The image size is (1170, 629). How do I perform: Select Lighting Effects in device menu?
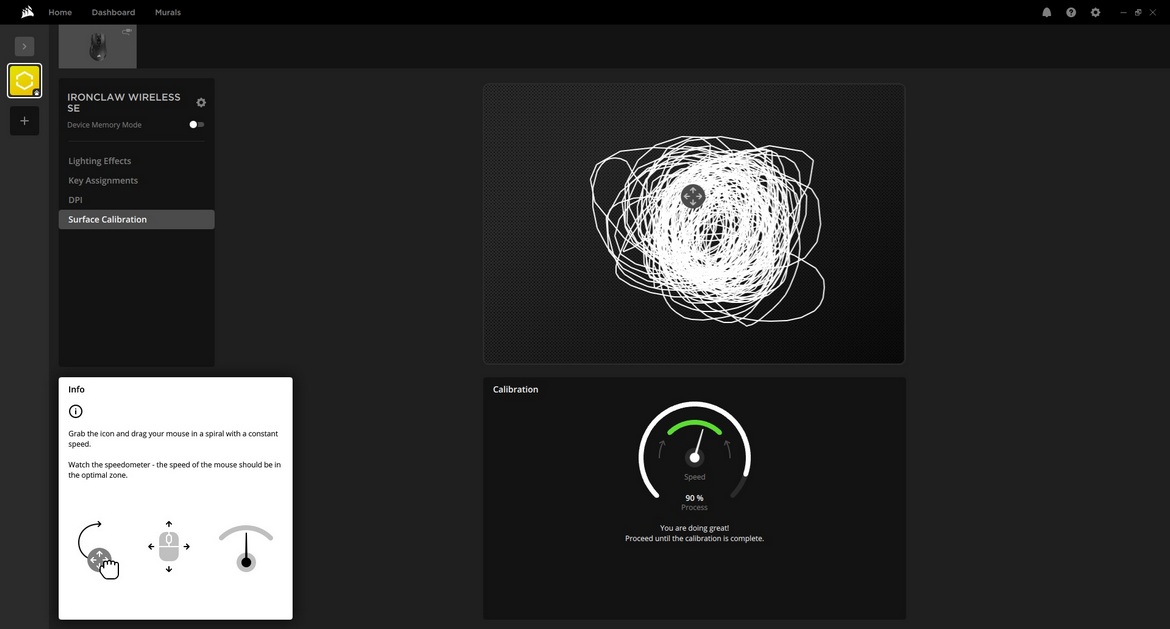pyautogui.click(x=99, y=161)
